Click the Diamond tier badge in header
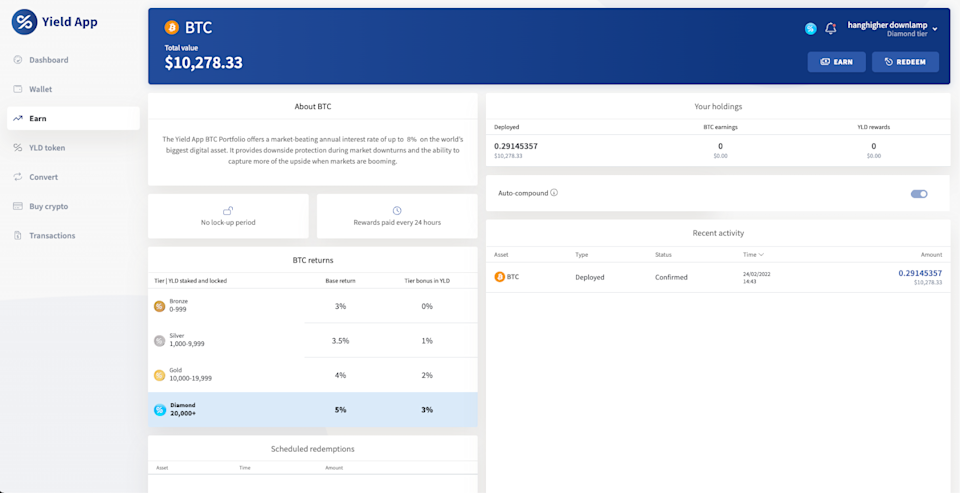The image size is (960, 493). (811, 29)
